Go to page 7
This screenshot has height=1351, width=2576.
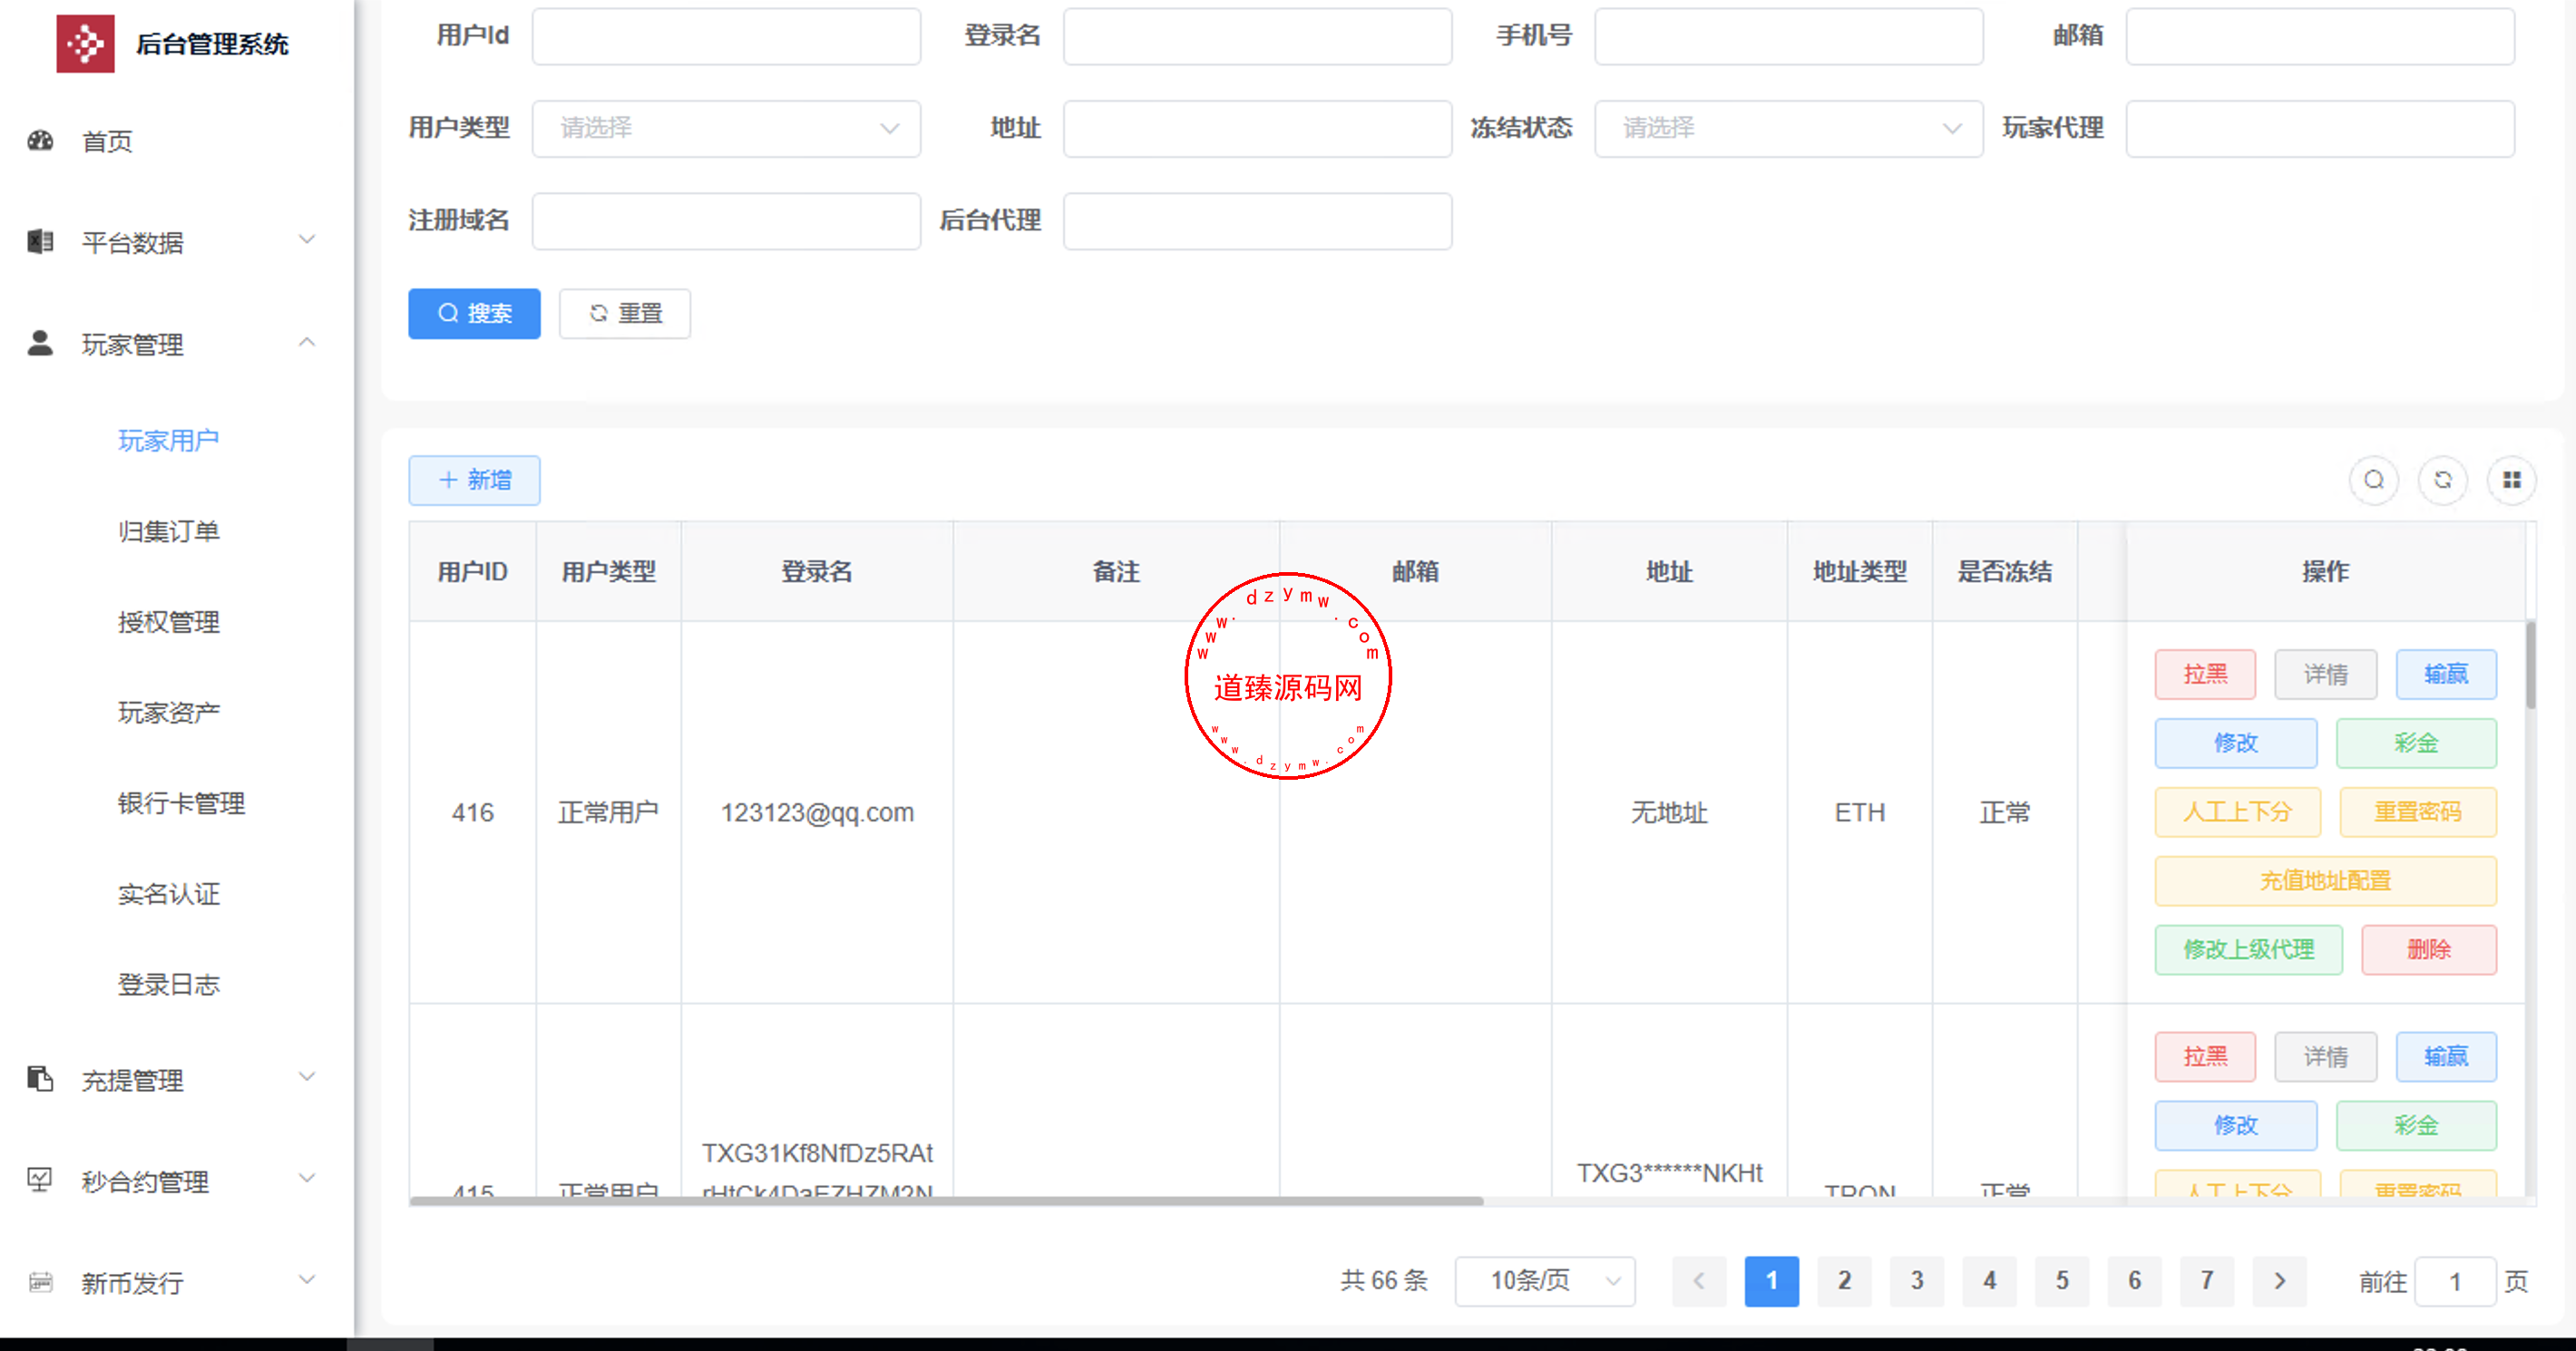tap(2207, 1281)
